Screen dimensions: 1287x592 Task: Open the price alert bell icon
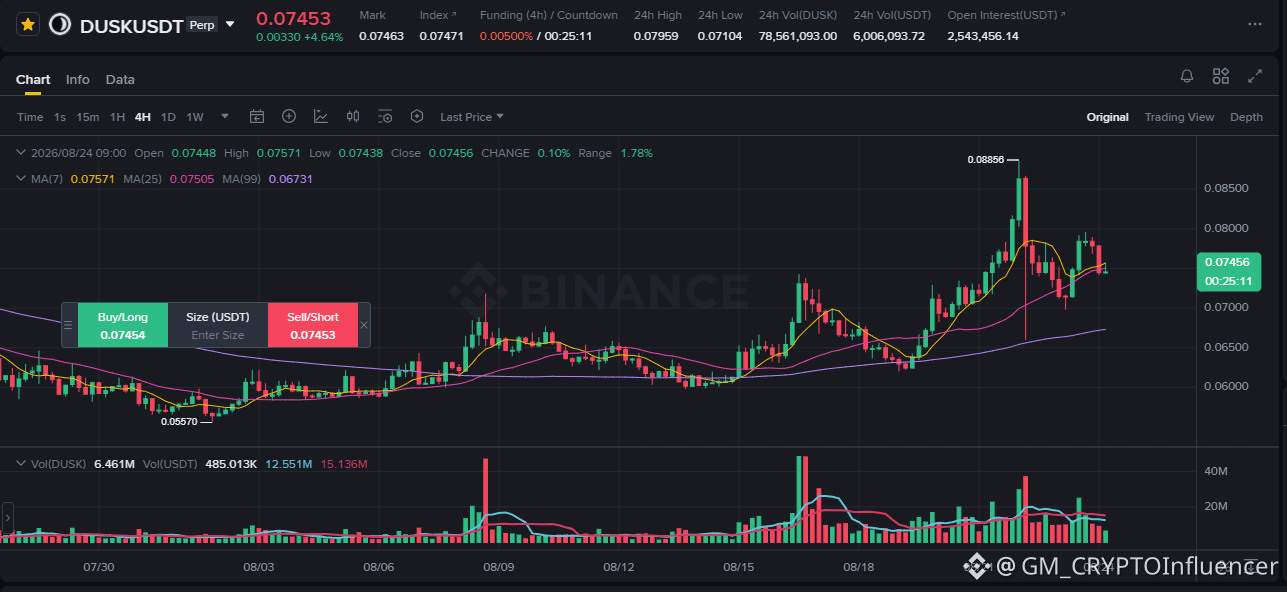pyautogui.click(x=1187, y=76)
